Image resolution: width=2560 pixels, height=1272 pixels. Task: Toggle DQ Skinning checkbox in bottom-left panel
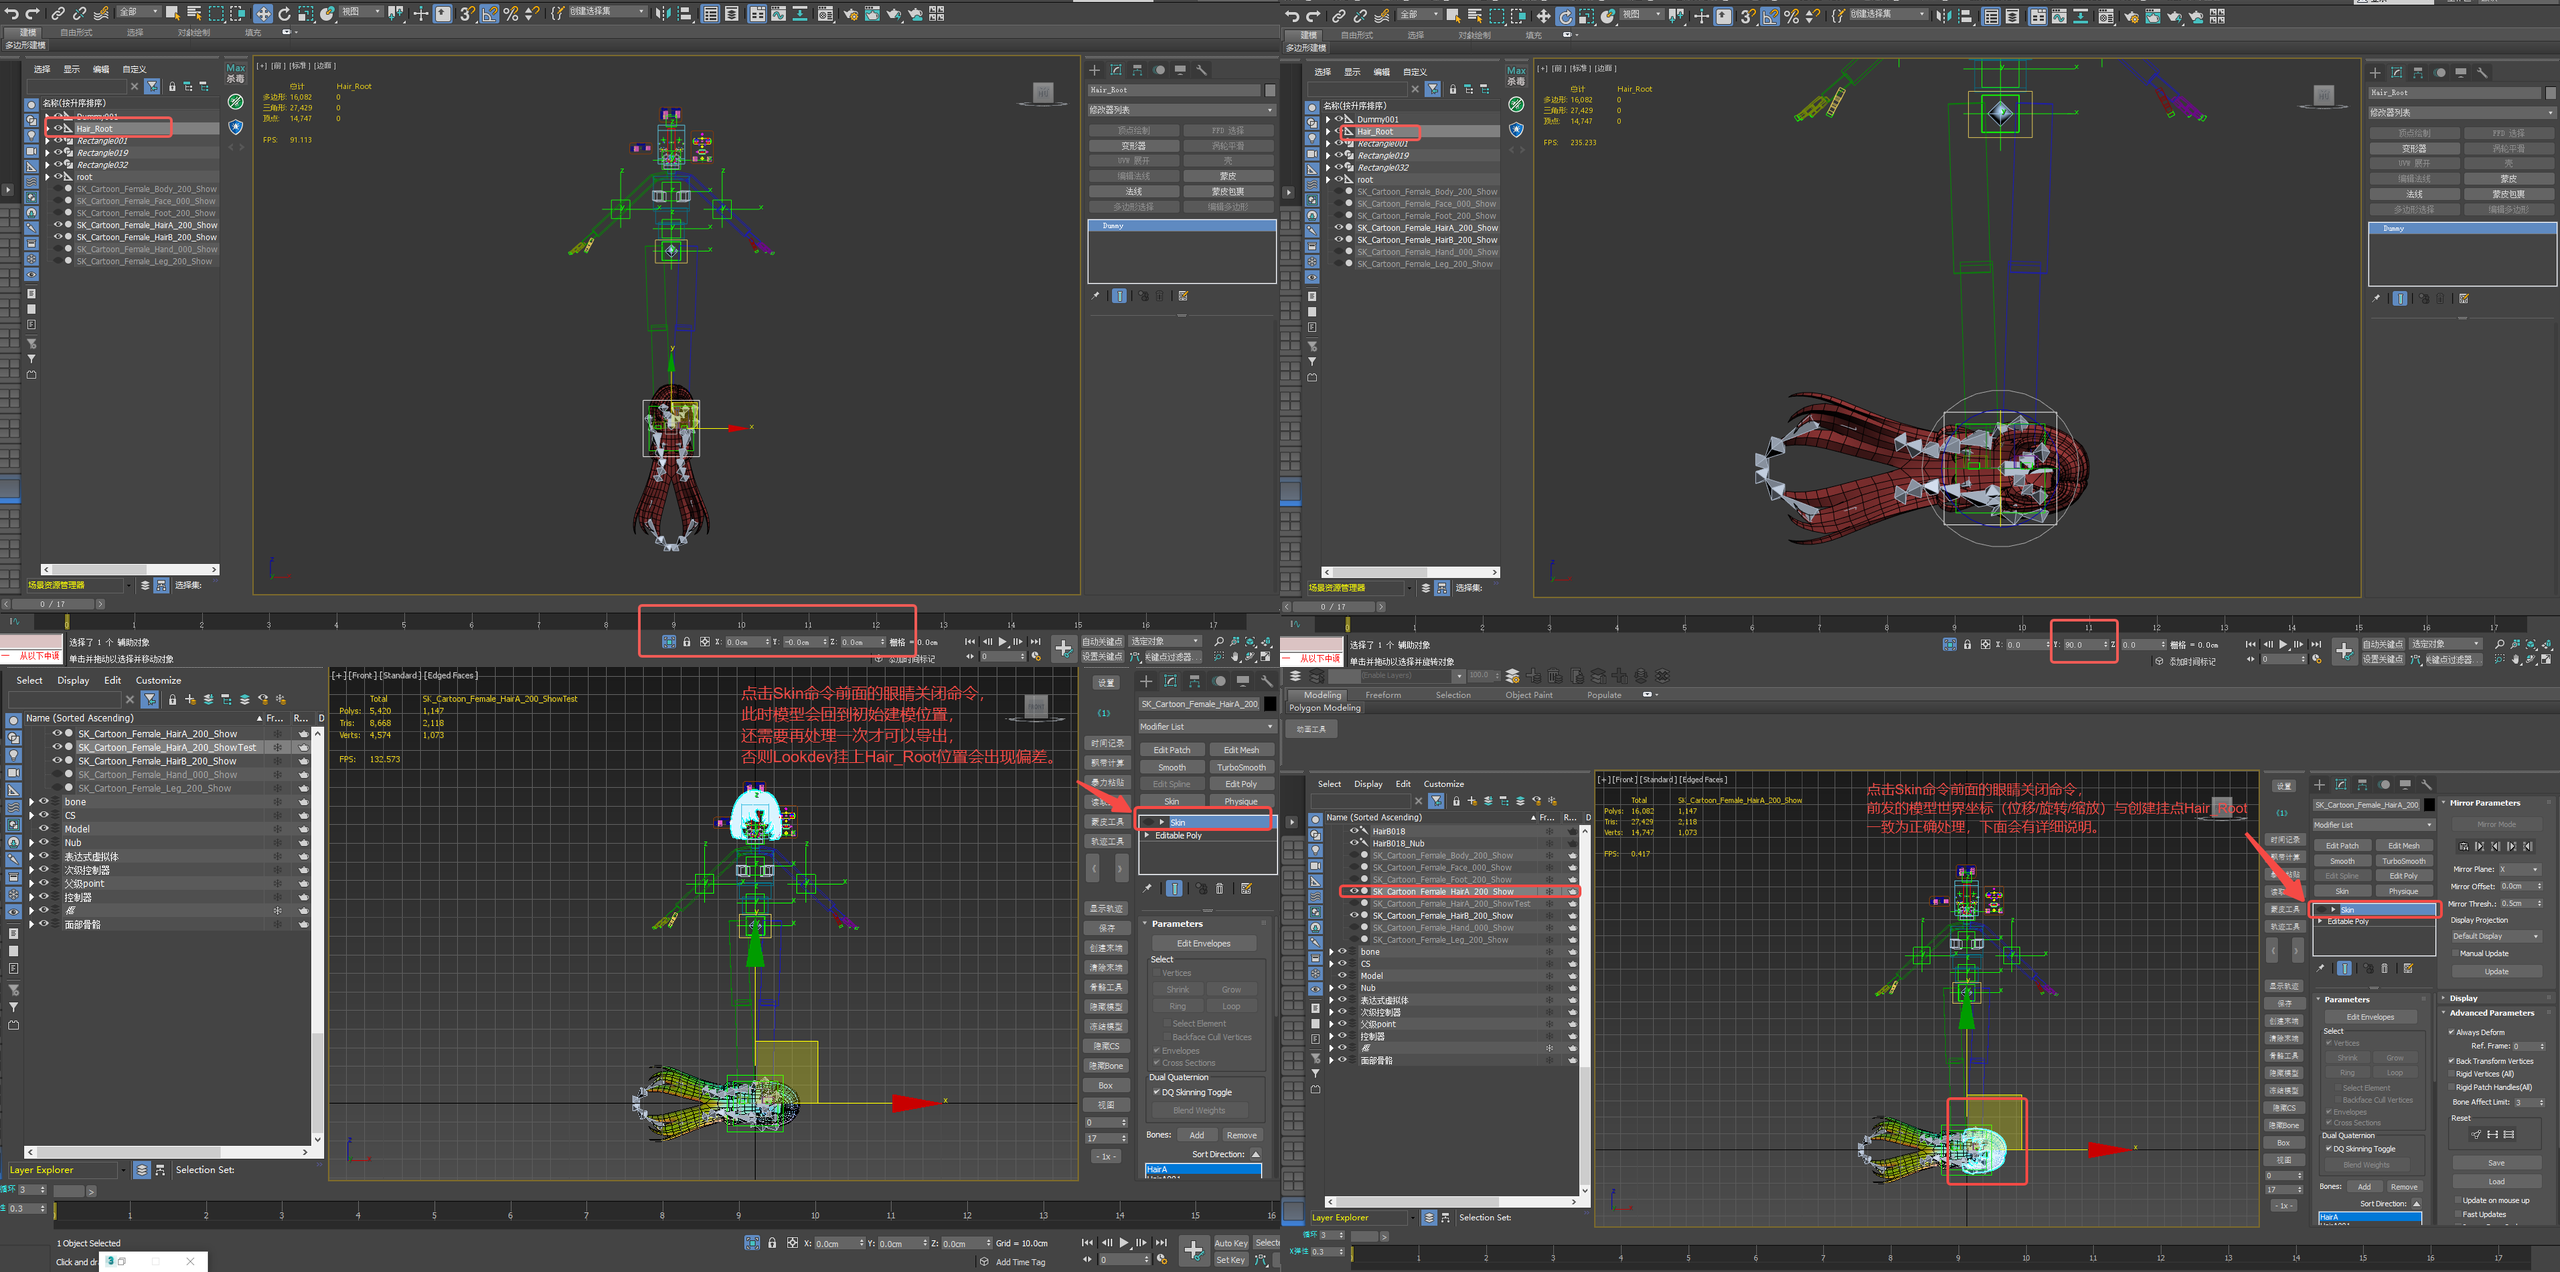(1157, 1092)
